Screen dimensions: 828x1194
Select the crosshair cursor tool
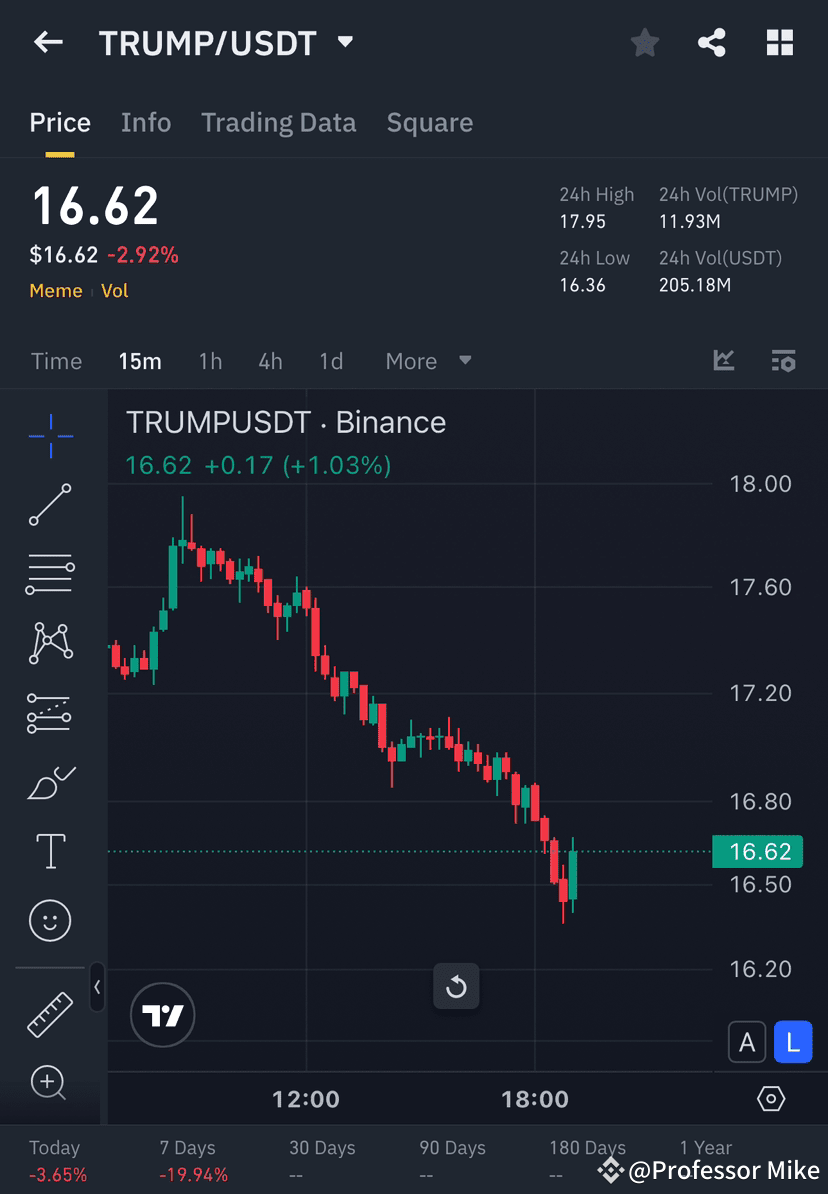50,435
